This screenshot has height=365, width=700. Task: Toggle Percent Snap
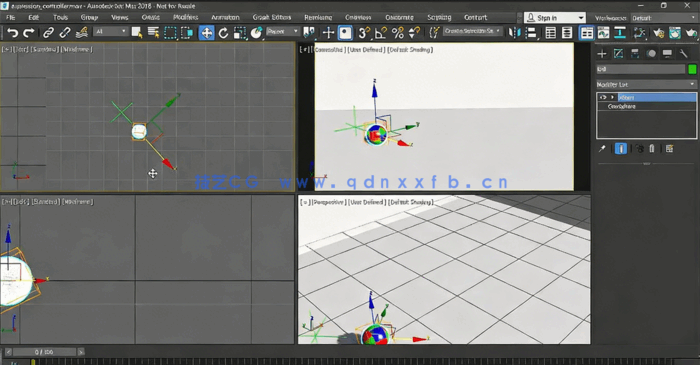pyautogui.click(x=397, y=33)
